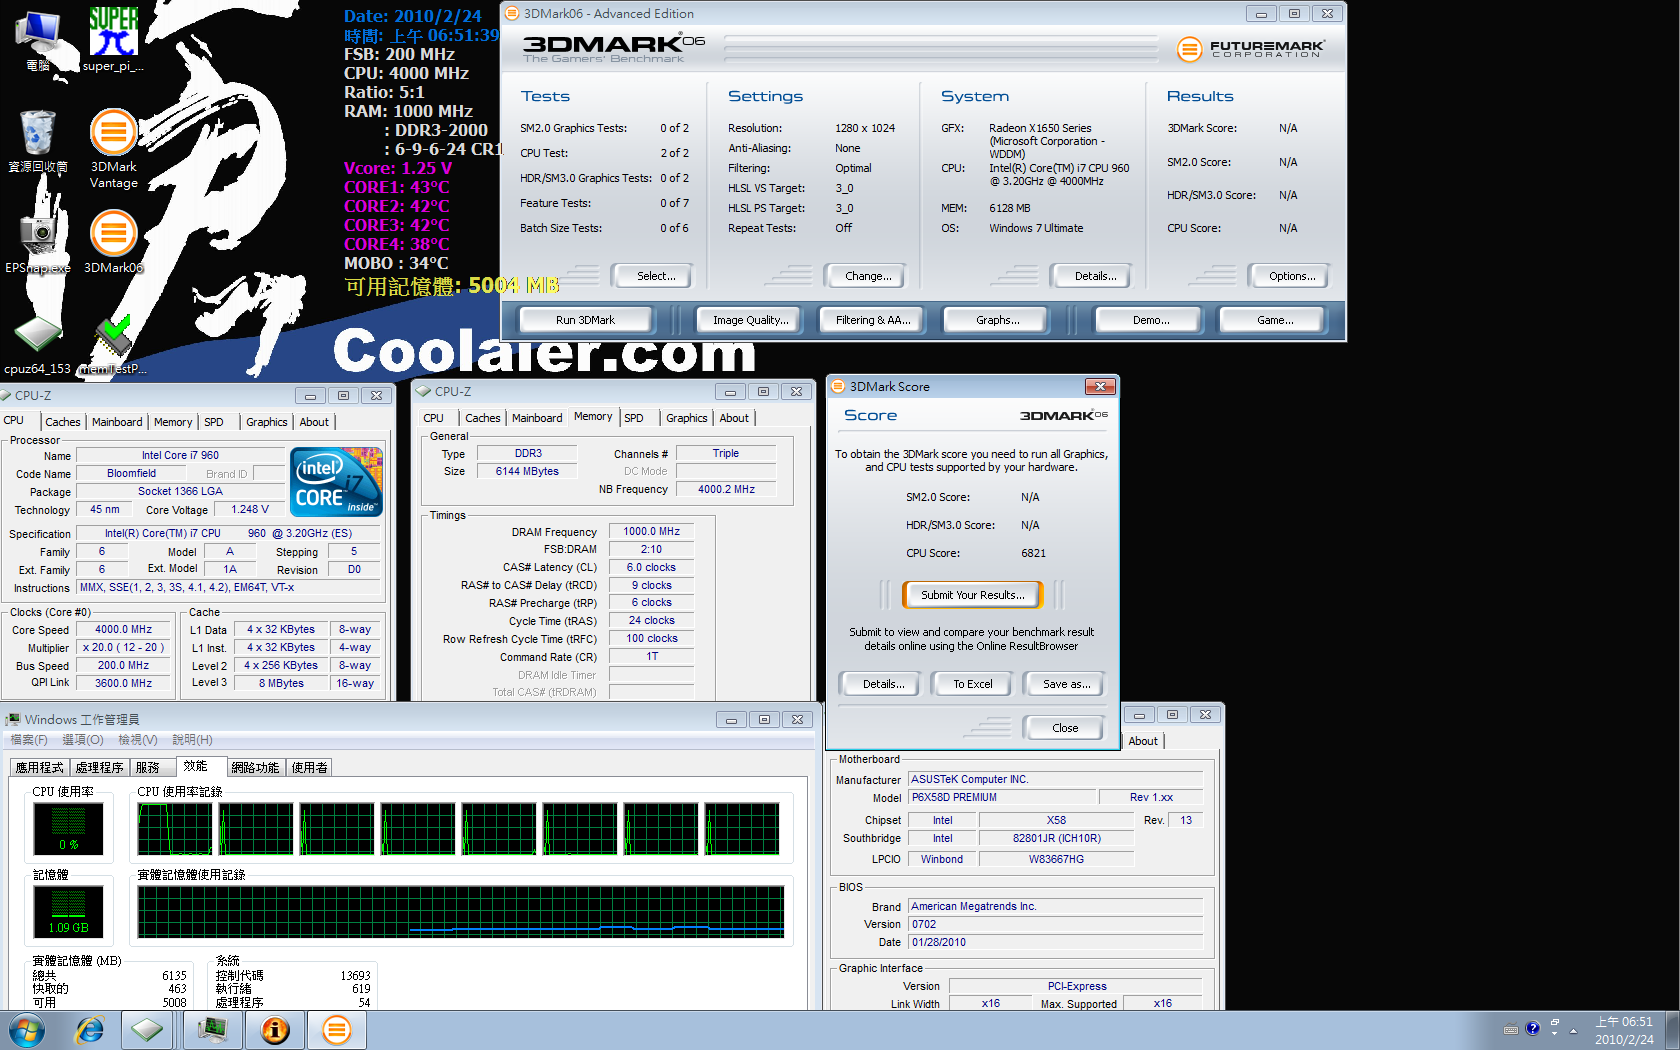Open the Computer desktop icon

(38, 40)
